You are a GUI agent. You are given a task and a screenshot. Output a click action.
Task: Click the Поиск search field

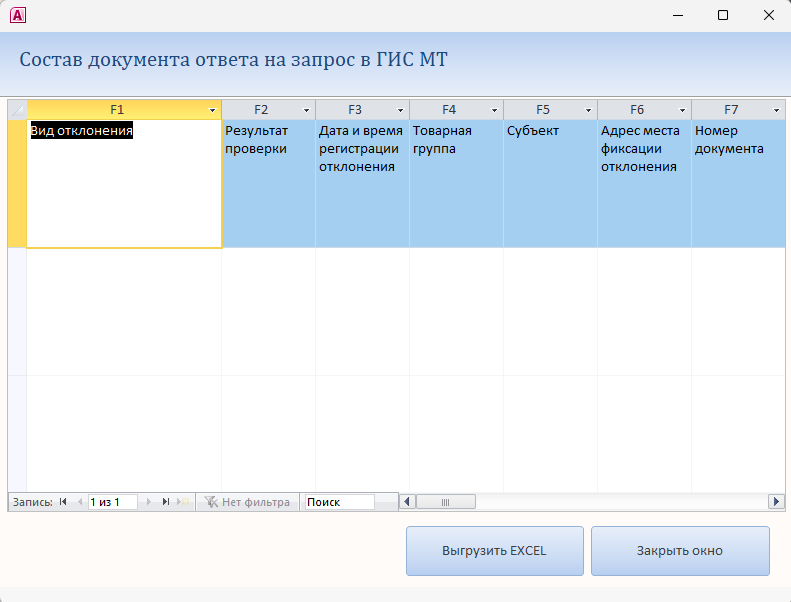(x=340, y=502)
